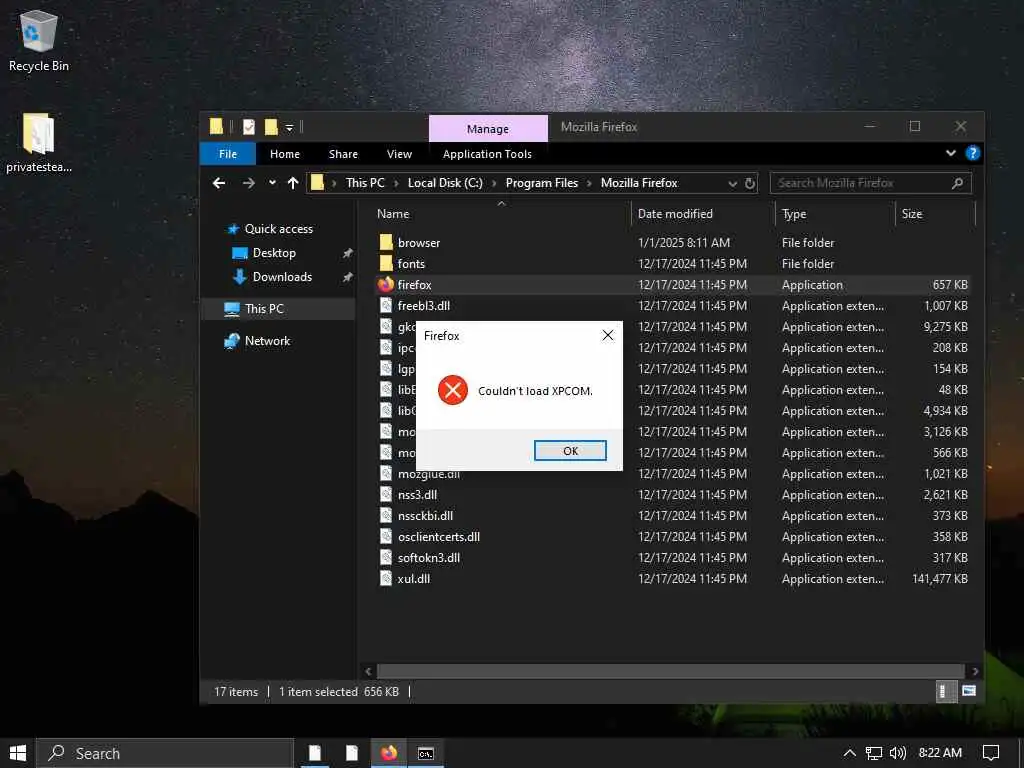Select the osclientcerts.dll file icon

pos(386,536)
